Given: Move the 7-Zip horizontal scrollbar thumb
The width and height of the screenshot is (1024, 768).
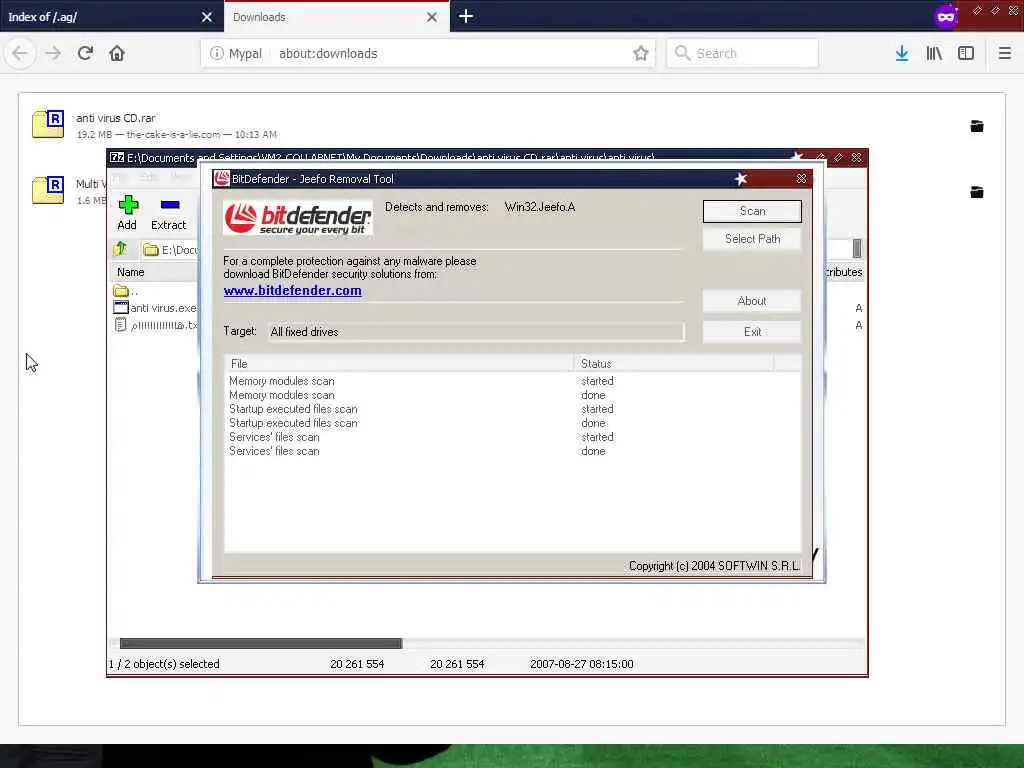Looking at the screenshot, I should tap(261, 643).
